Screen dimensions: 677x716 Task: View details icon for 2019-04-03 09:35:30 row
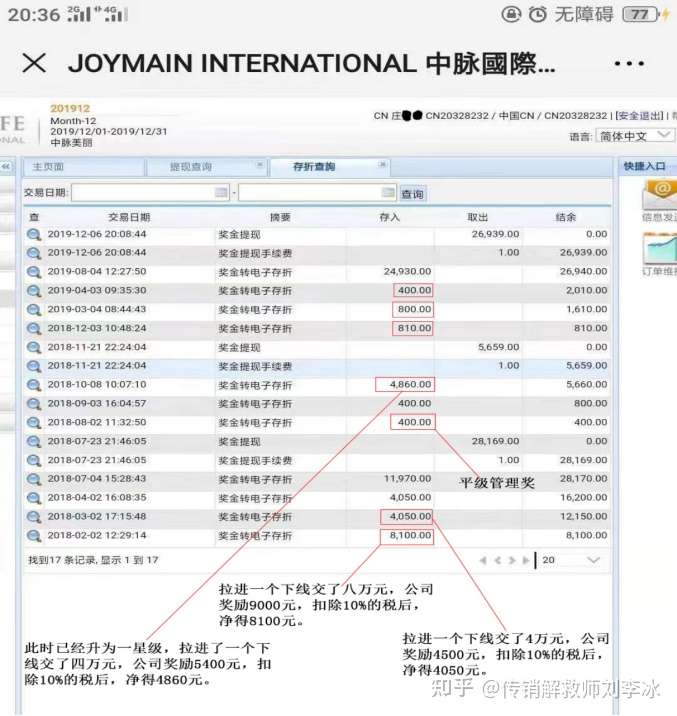click(x=34, y=291)
